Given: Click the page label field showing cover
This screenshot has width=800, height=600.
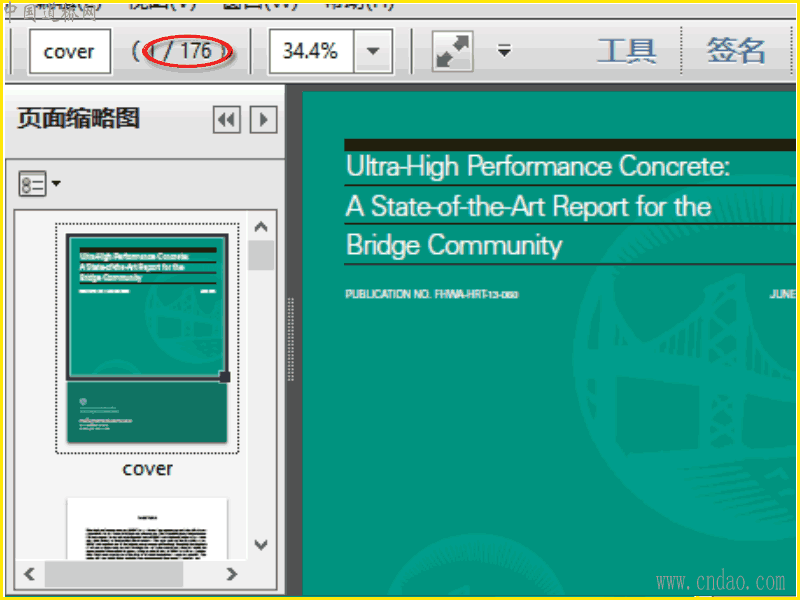Looking at the screenshot, I should pyautogui.click(x=70, y=52).
